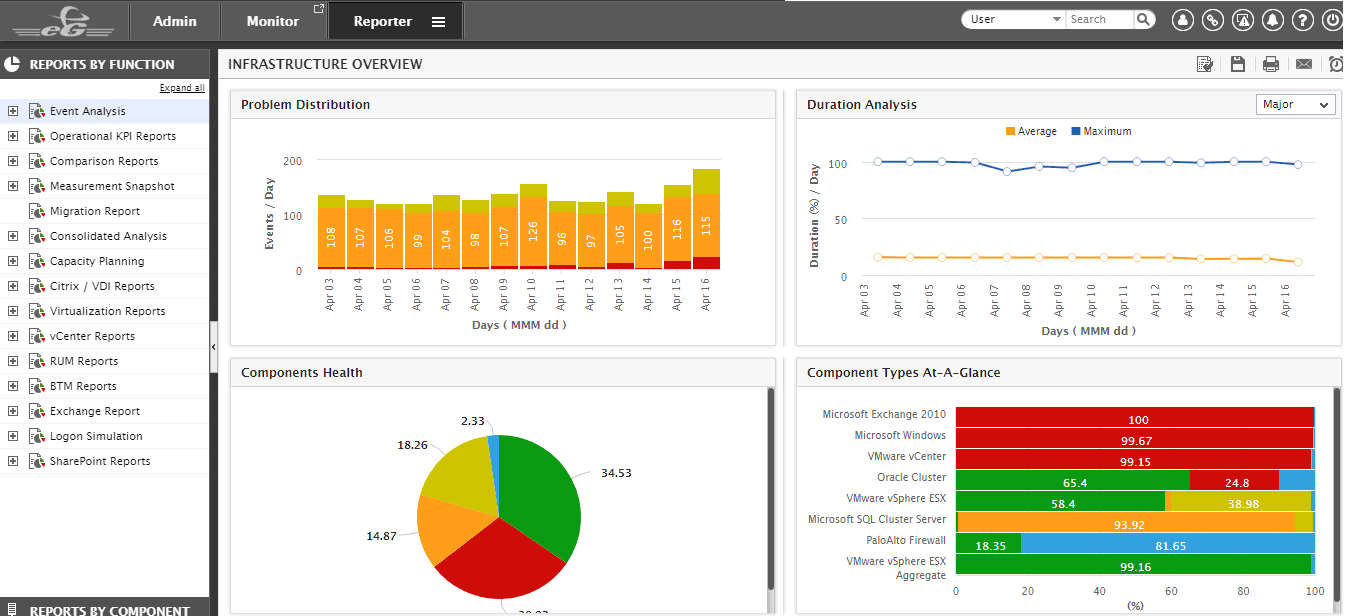Screen dimensions: 1345x616
Task: Open Exchange Report link
Action: tap(95, 411)
